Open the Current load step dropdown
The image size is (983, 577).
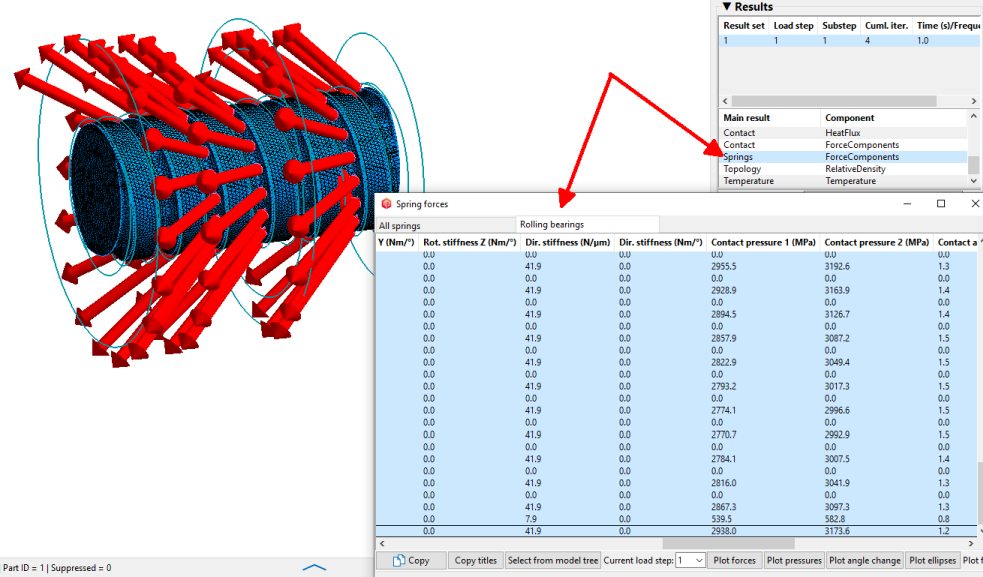[690, 561]
